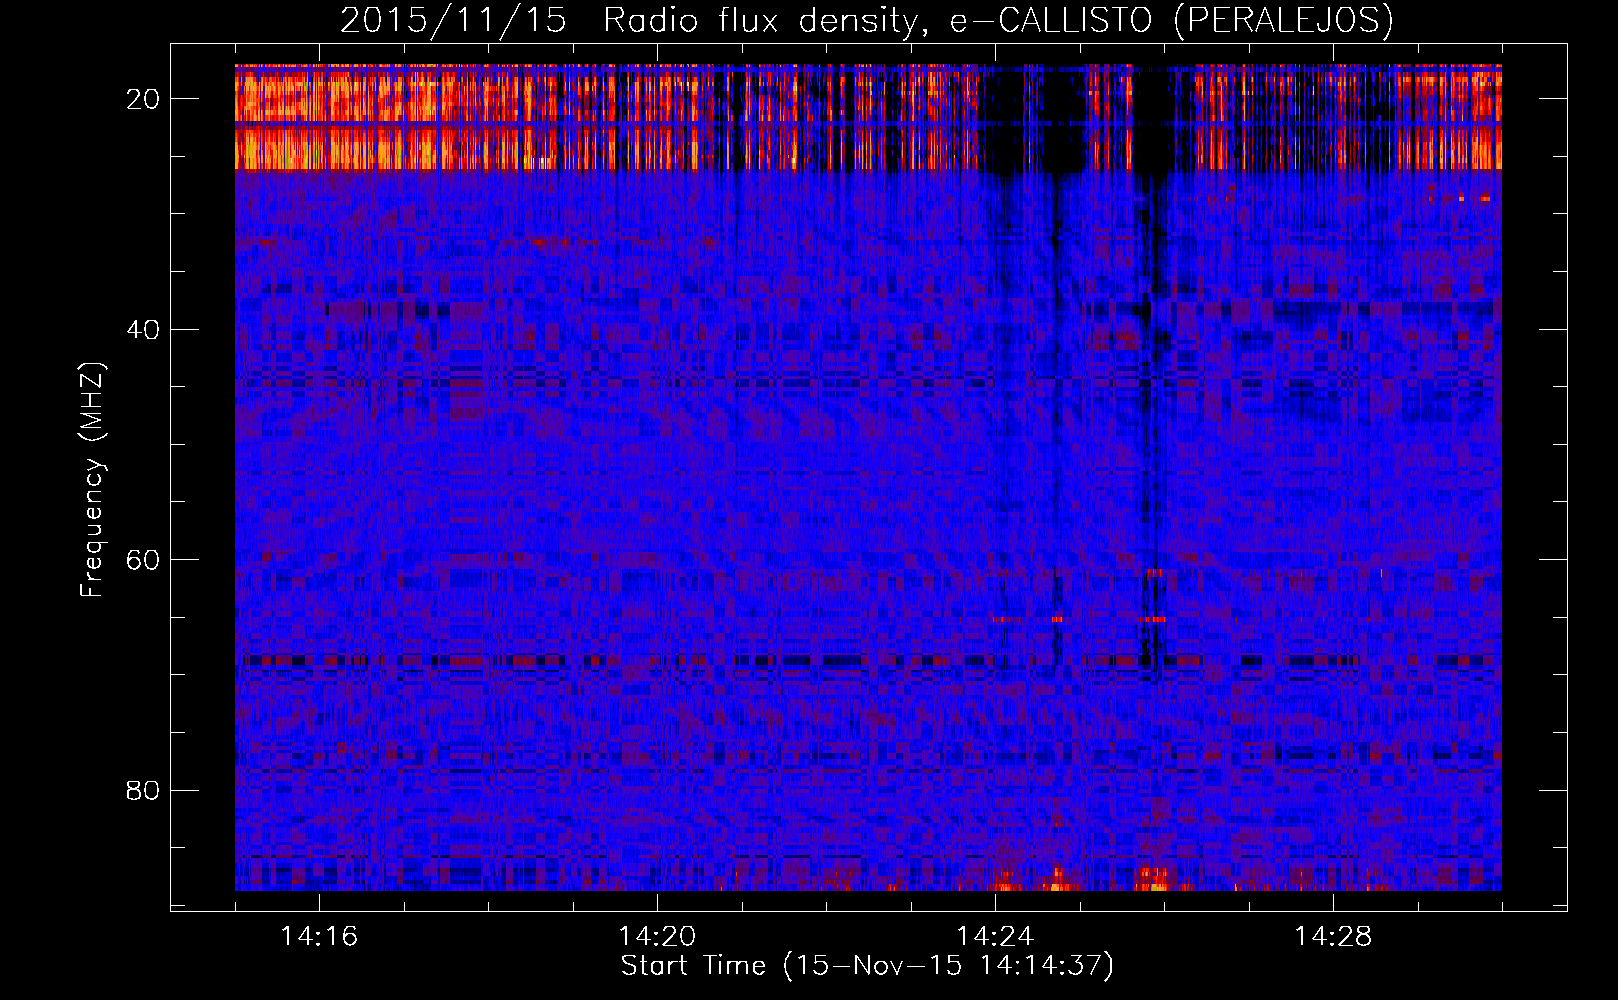Viewport: 1618px width, 1000px height.
Task: Click the 20 frequency tick label
Action: [143, 99]
